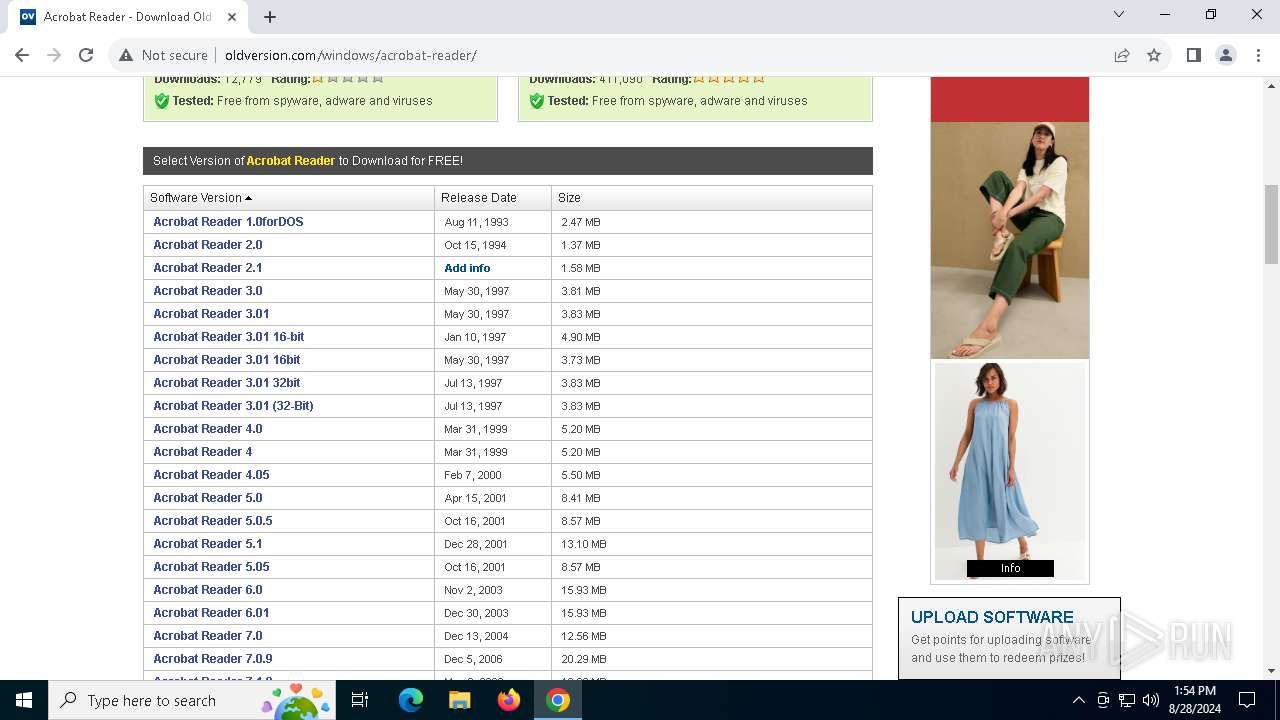Reload the page with refresh icon
The height and width of the screenshot is (720, 1280).
[x=86, y=55]
